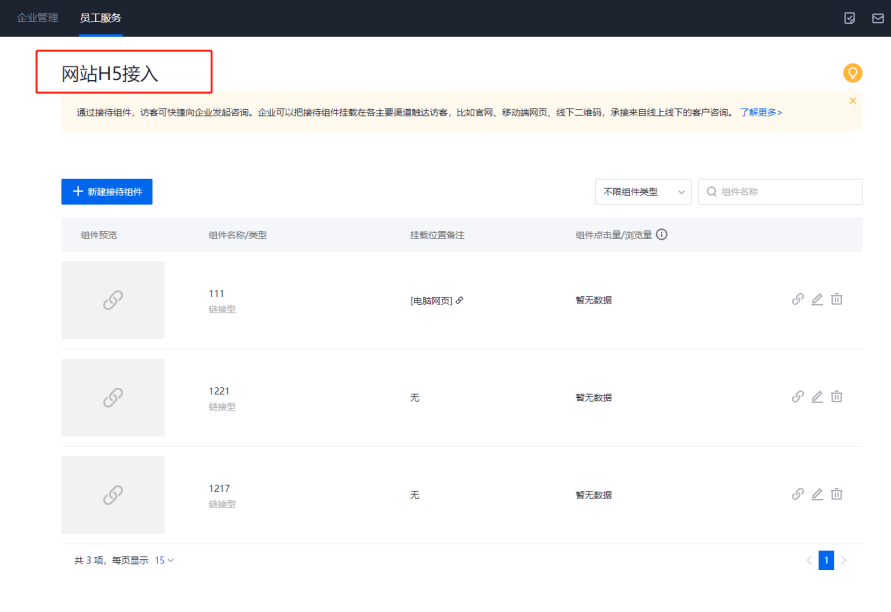Screen dimensions: 891x612
Task: Click component name 1221
Action: (219, 391)
